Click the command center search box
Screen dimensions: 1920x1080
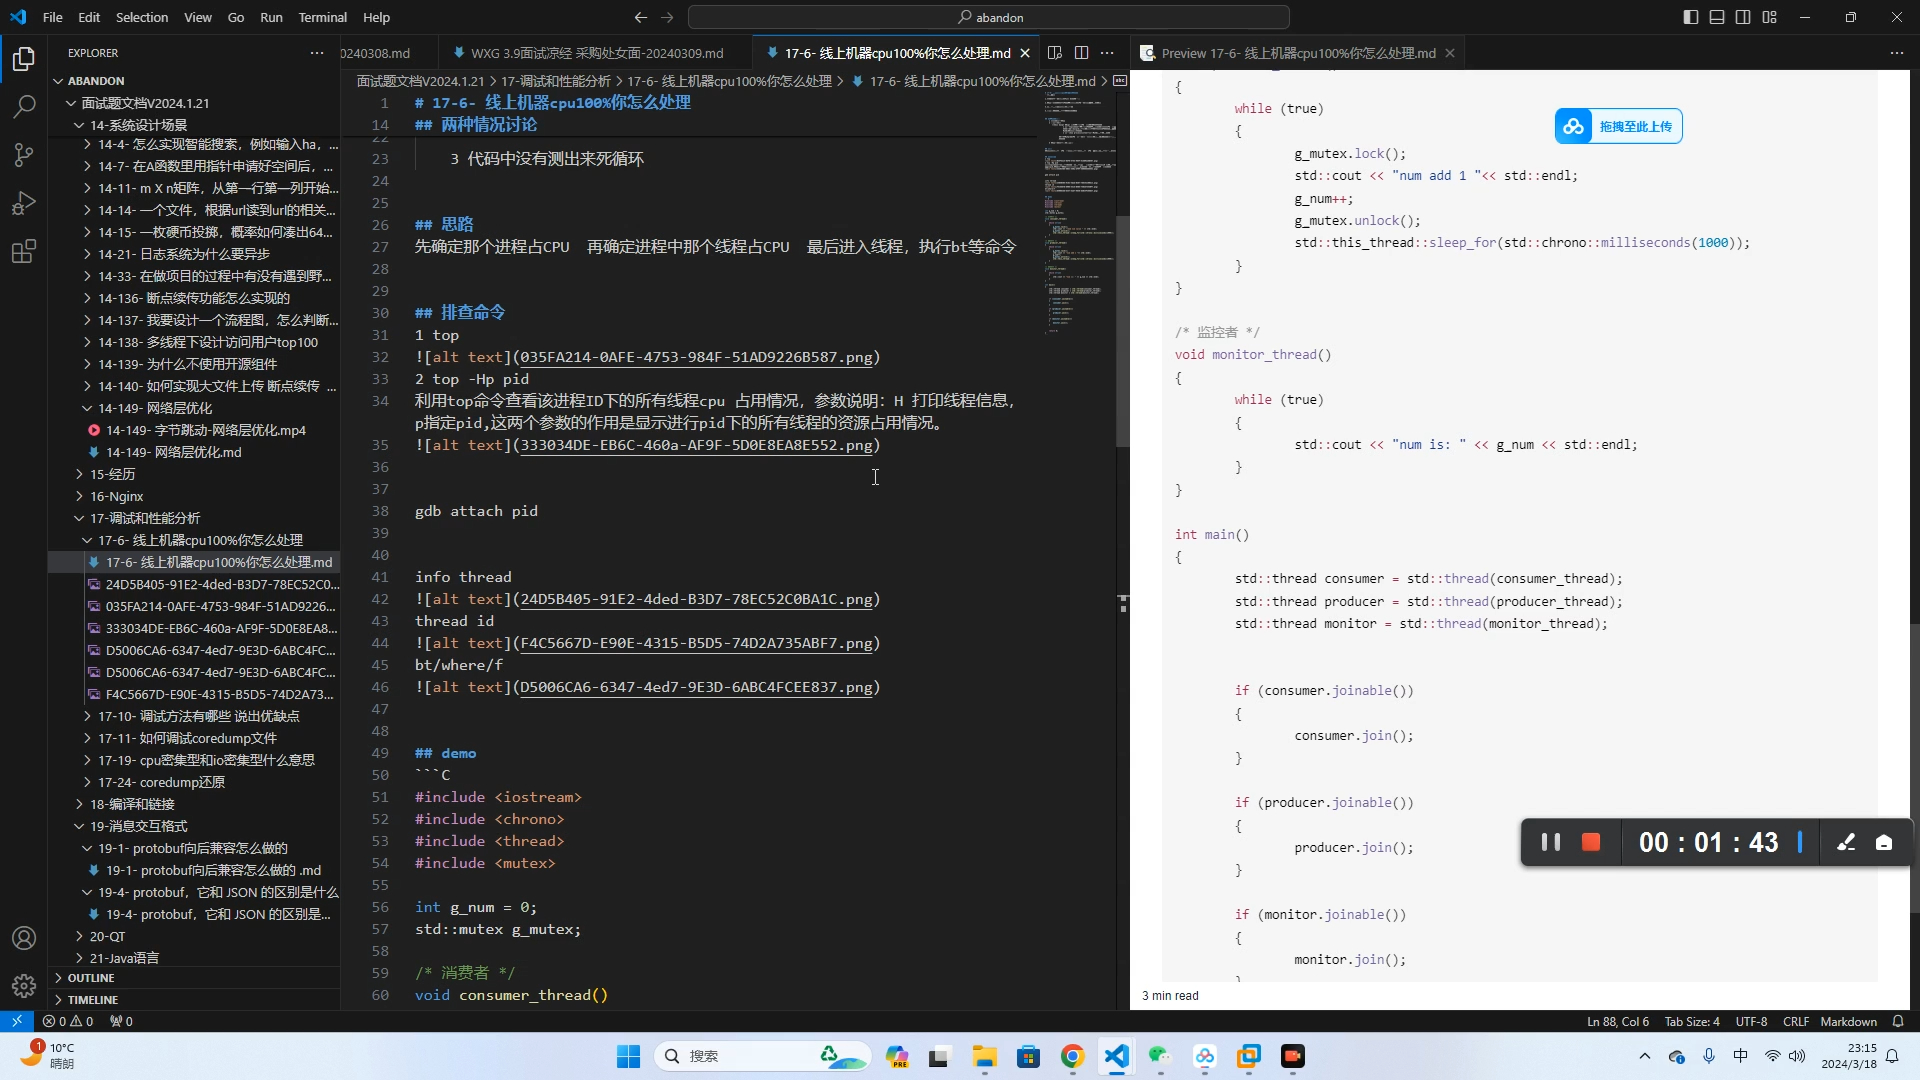[988, 17]
